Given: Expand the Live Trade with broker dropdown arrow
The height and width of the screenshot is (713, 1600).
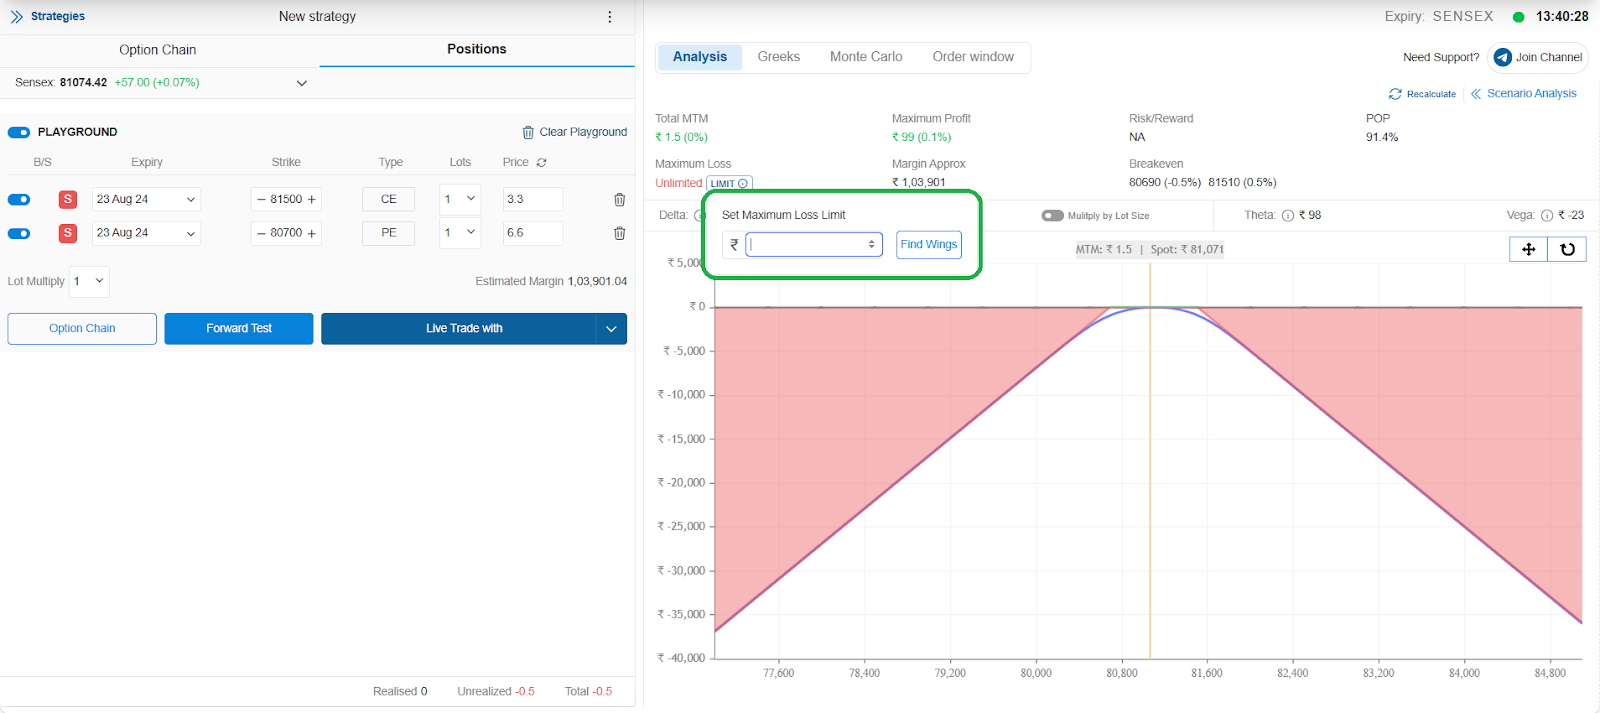Looking at the screenshot, I should (611, 329).
